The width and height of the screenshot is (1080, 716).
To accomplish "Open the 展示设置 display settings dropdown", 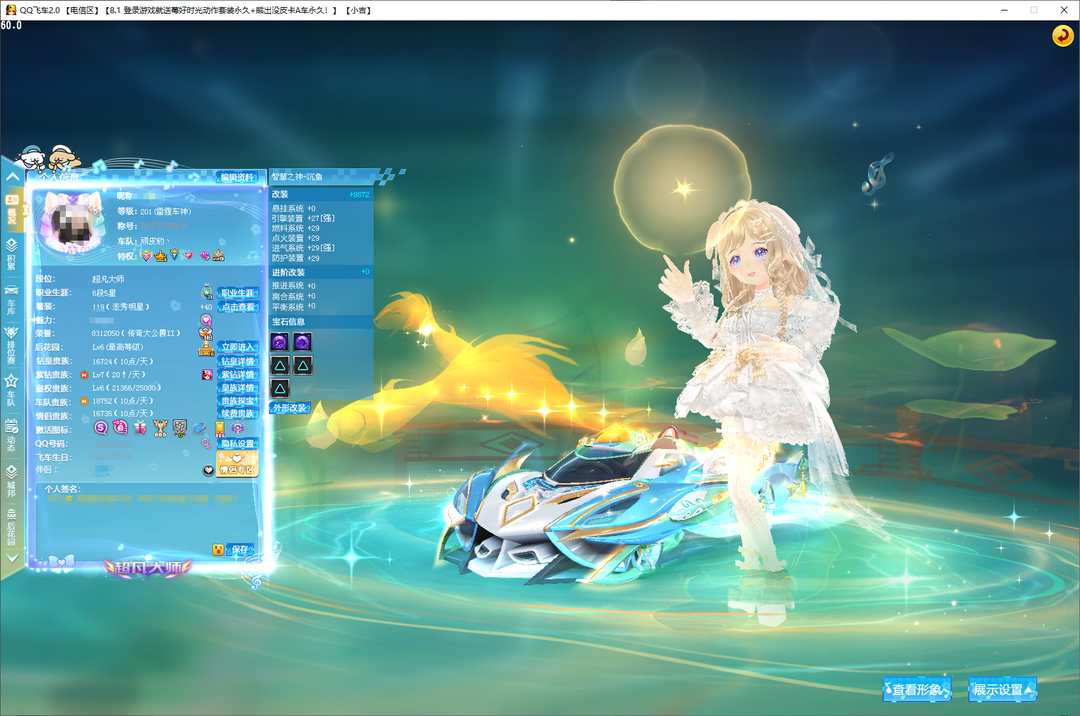I will [x=1002, y=689].
